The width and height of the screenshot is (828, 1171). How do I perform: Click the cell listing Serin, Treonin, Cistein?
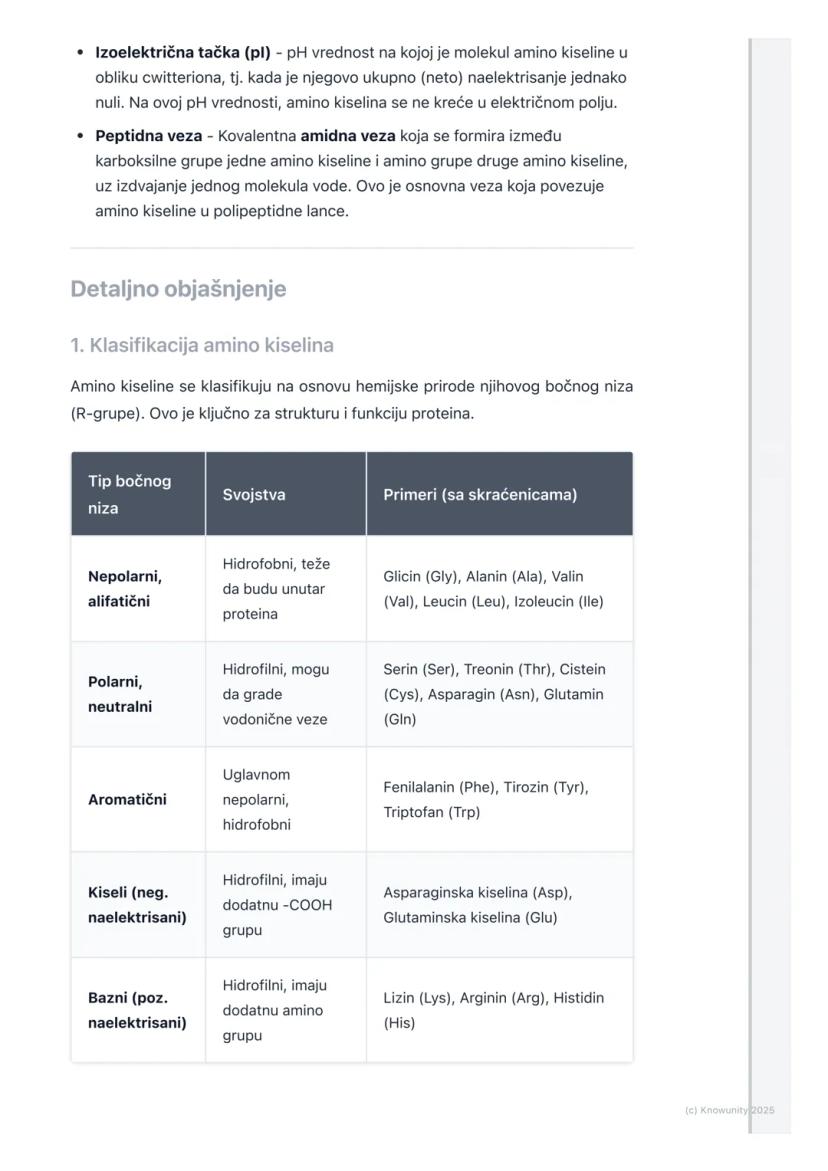pos(494,694)
